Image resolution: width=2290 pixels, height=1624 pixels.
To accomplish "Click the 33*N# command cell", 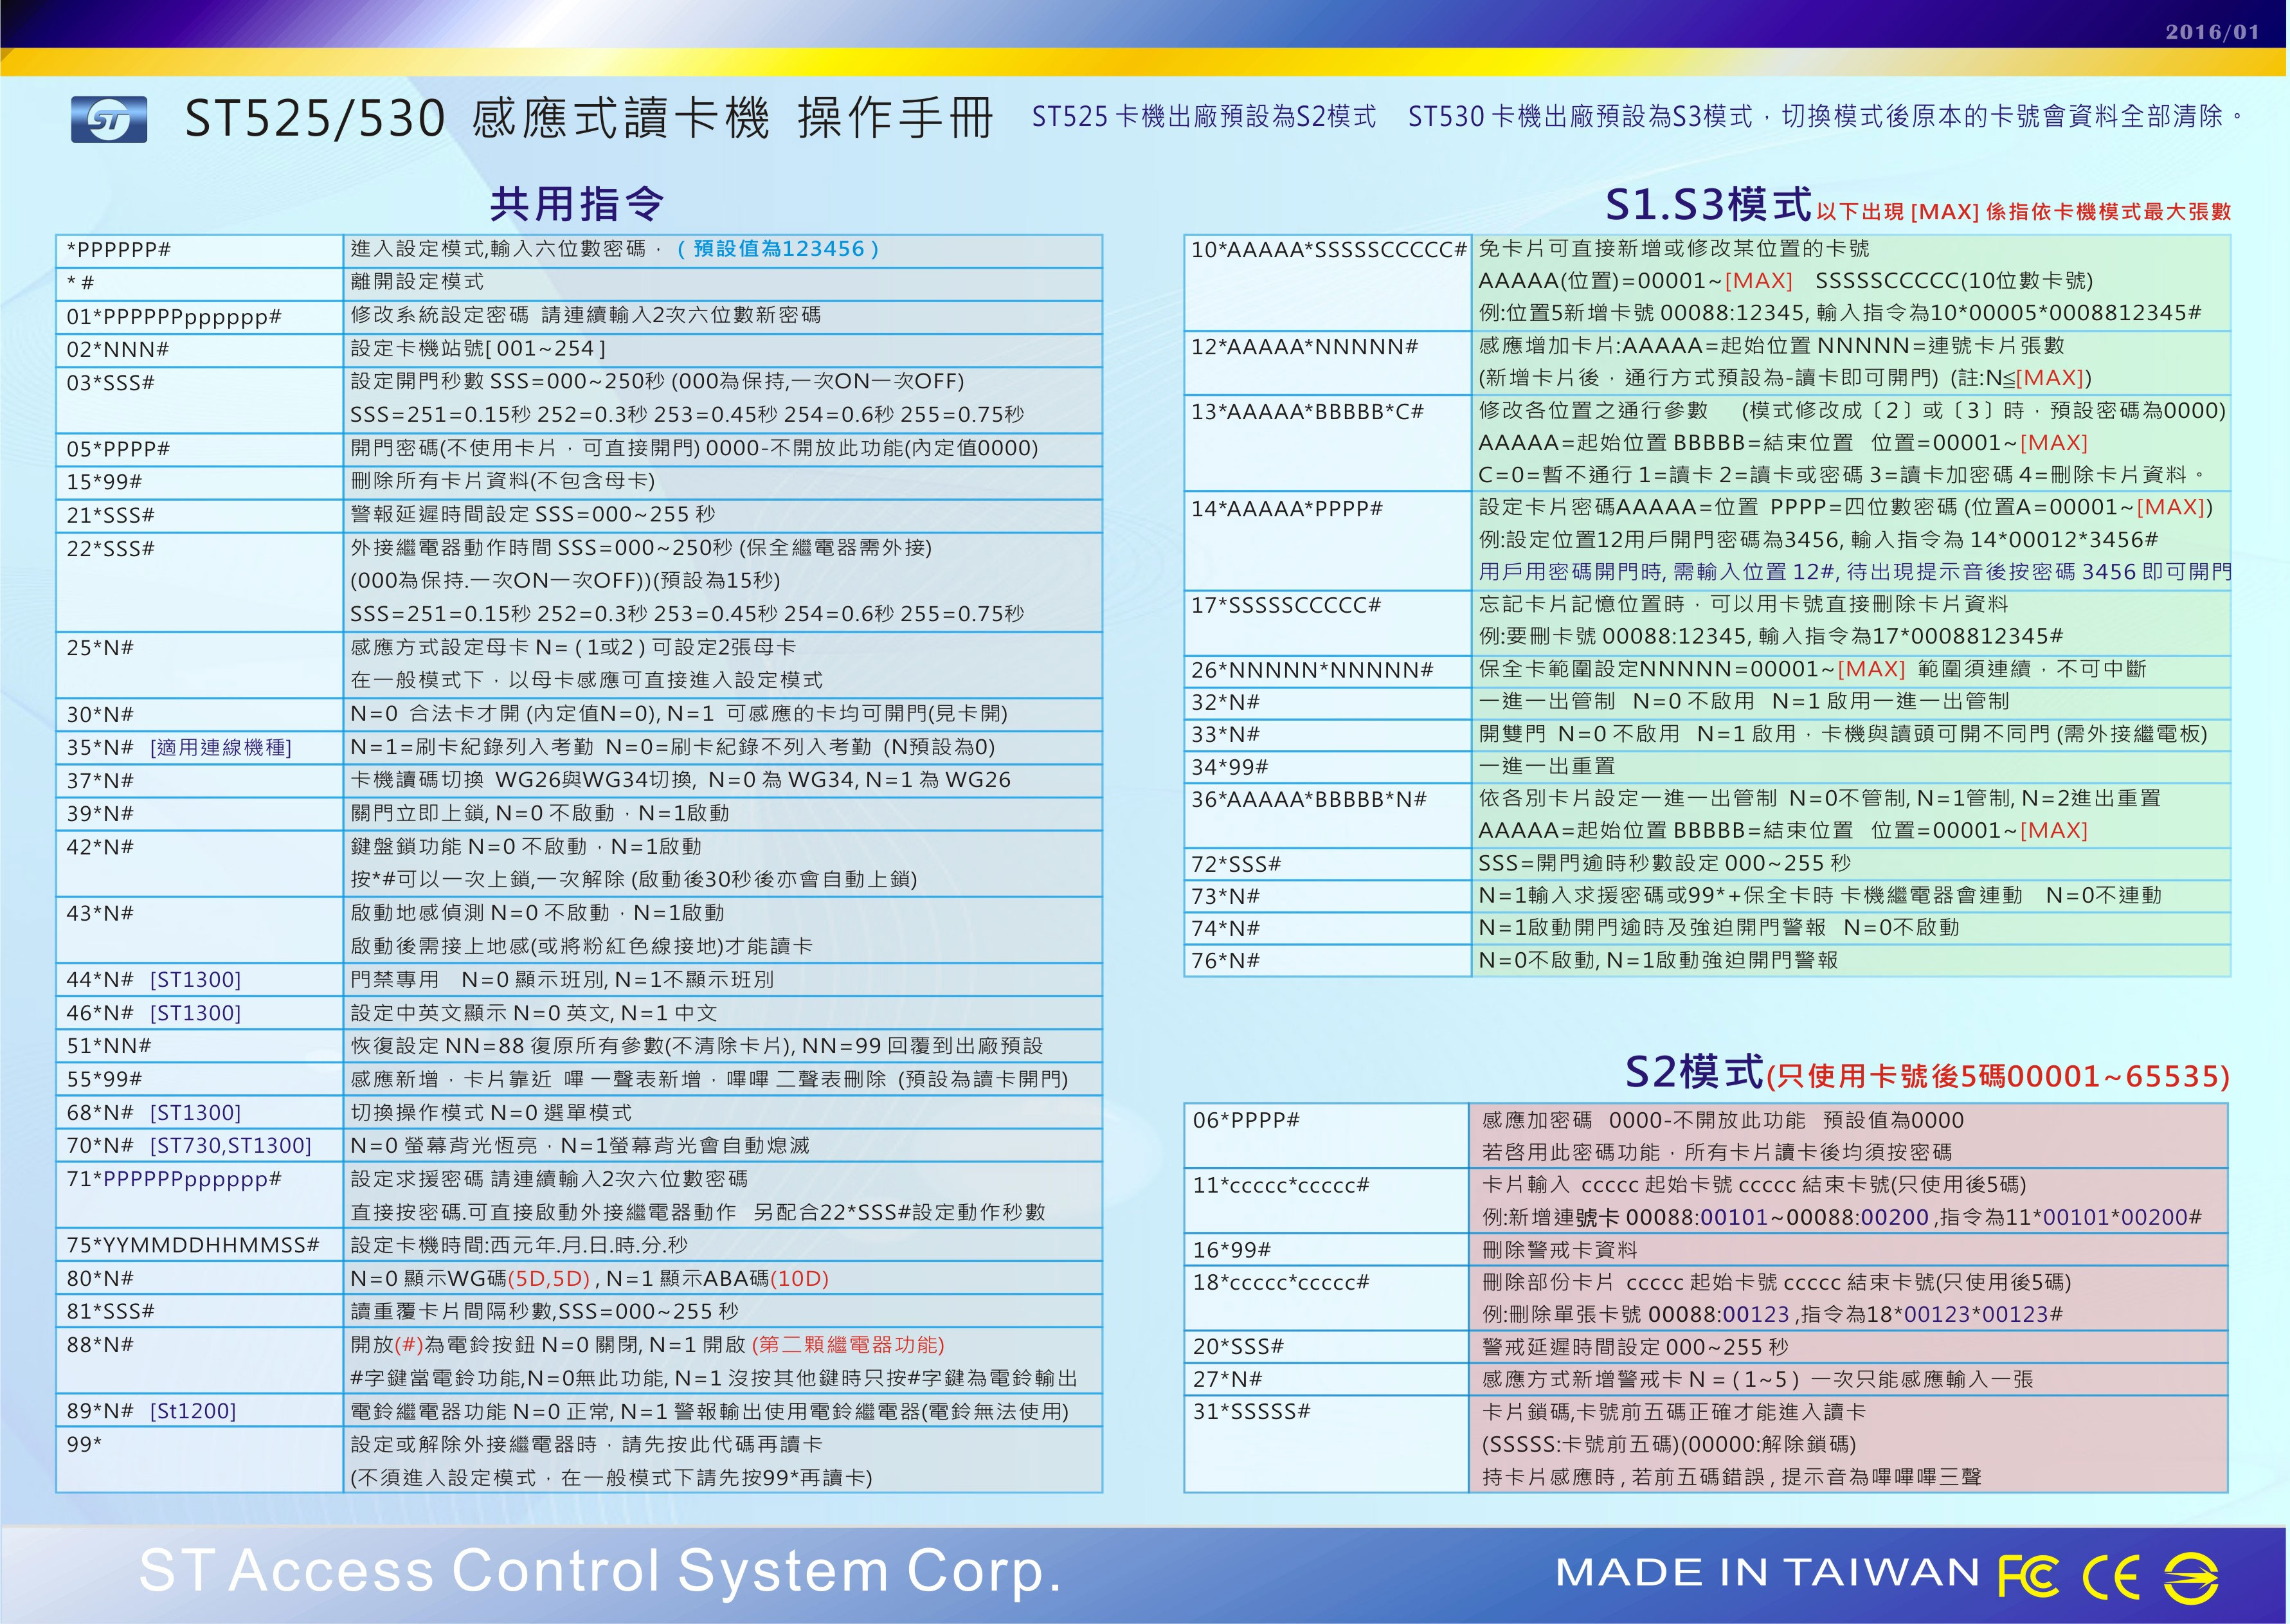I will point(1328,734).
